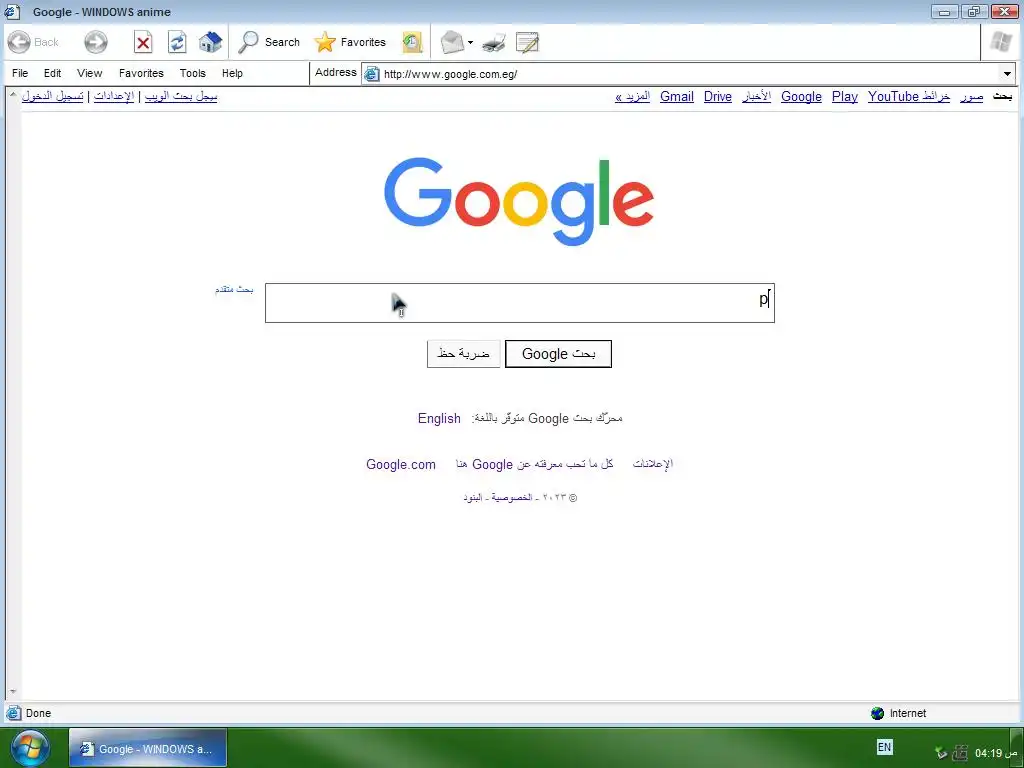The image size is (1024, 768).
Task: Click the first green tray icon beside clock
Action: [x=941, y=753]
